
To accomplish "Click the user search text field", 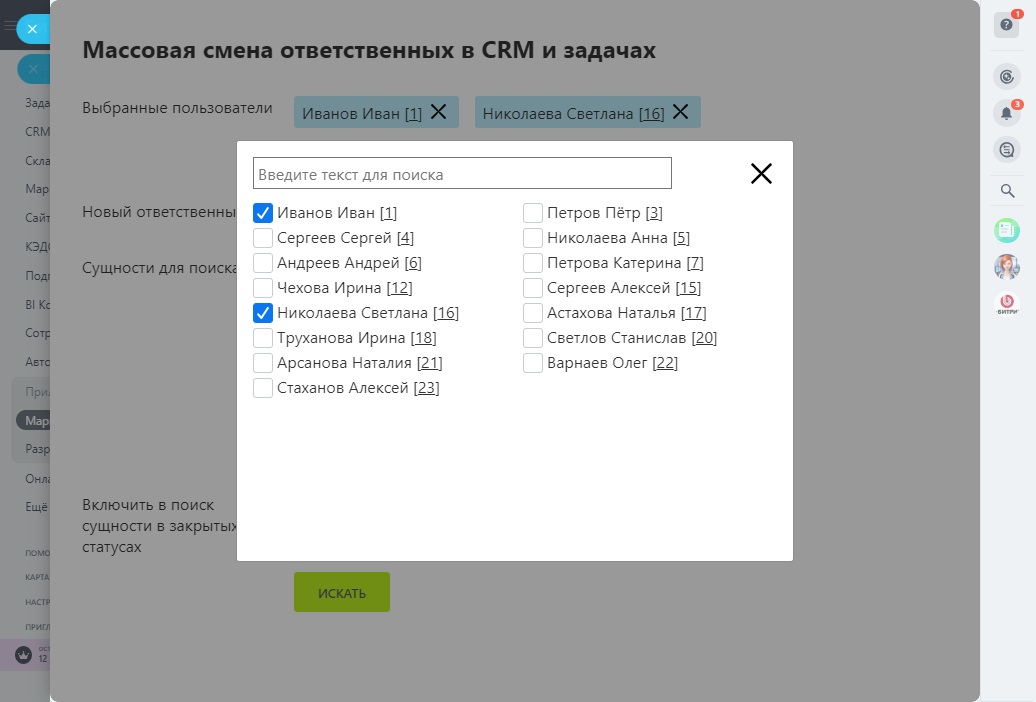I will 462,174.
